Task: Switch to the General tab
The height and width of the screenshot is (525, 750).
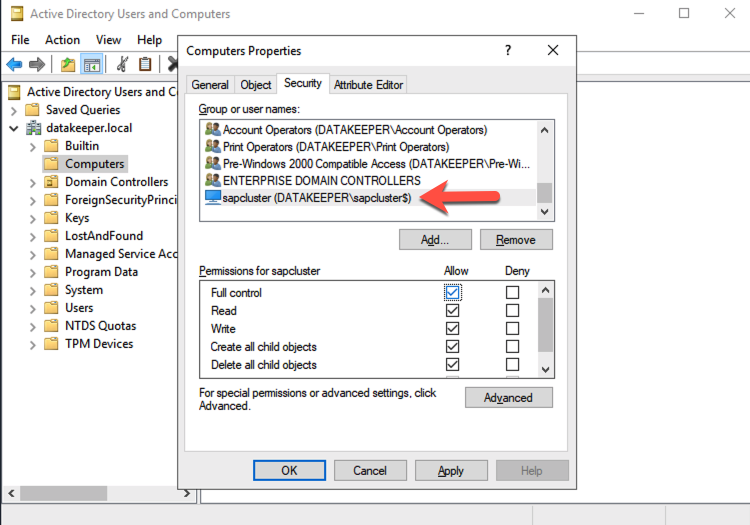Action: click(210, 85)
